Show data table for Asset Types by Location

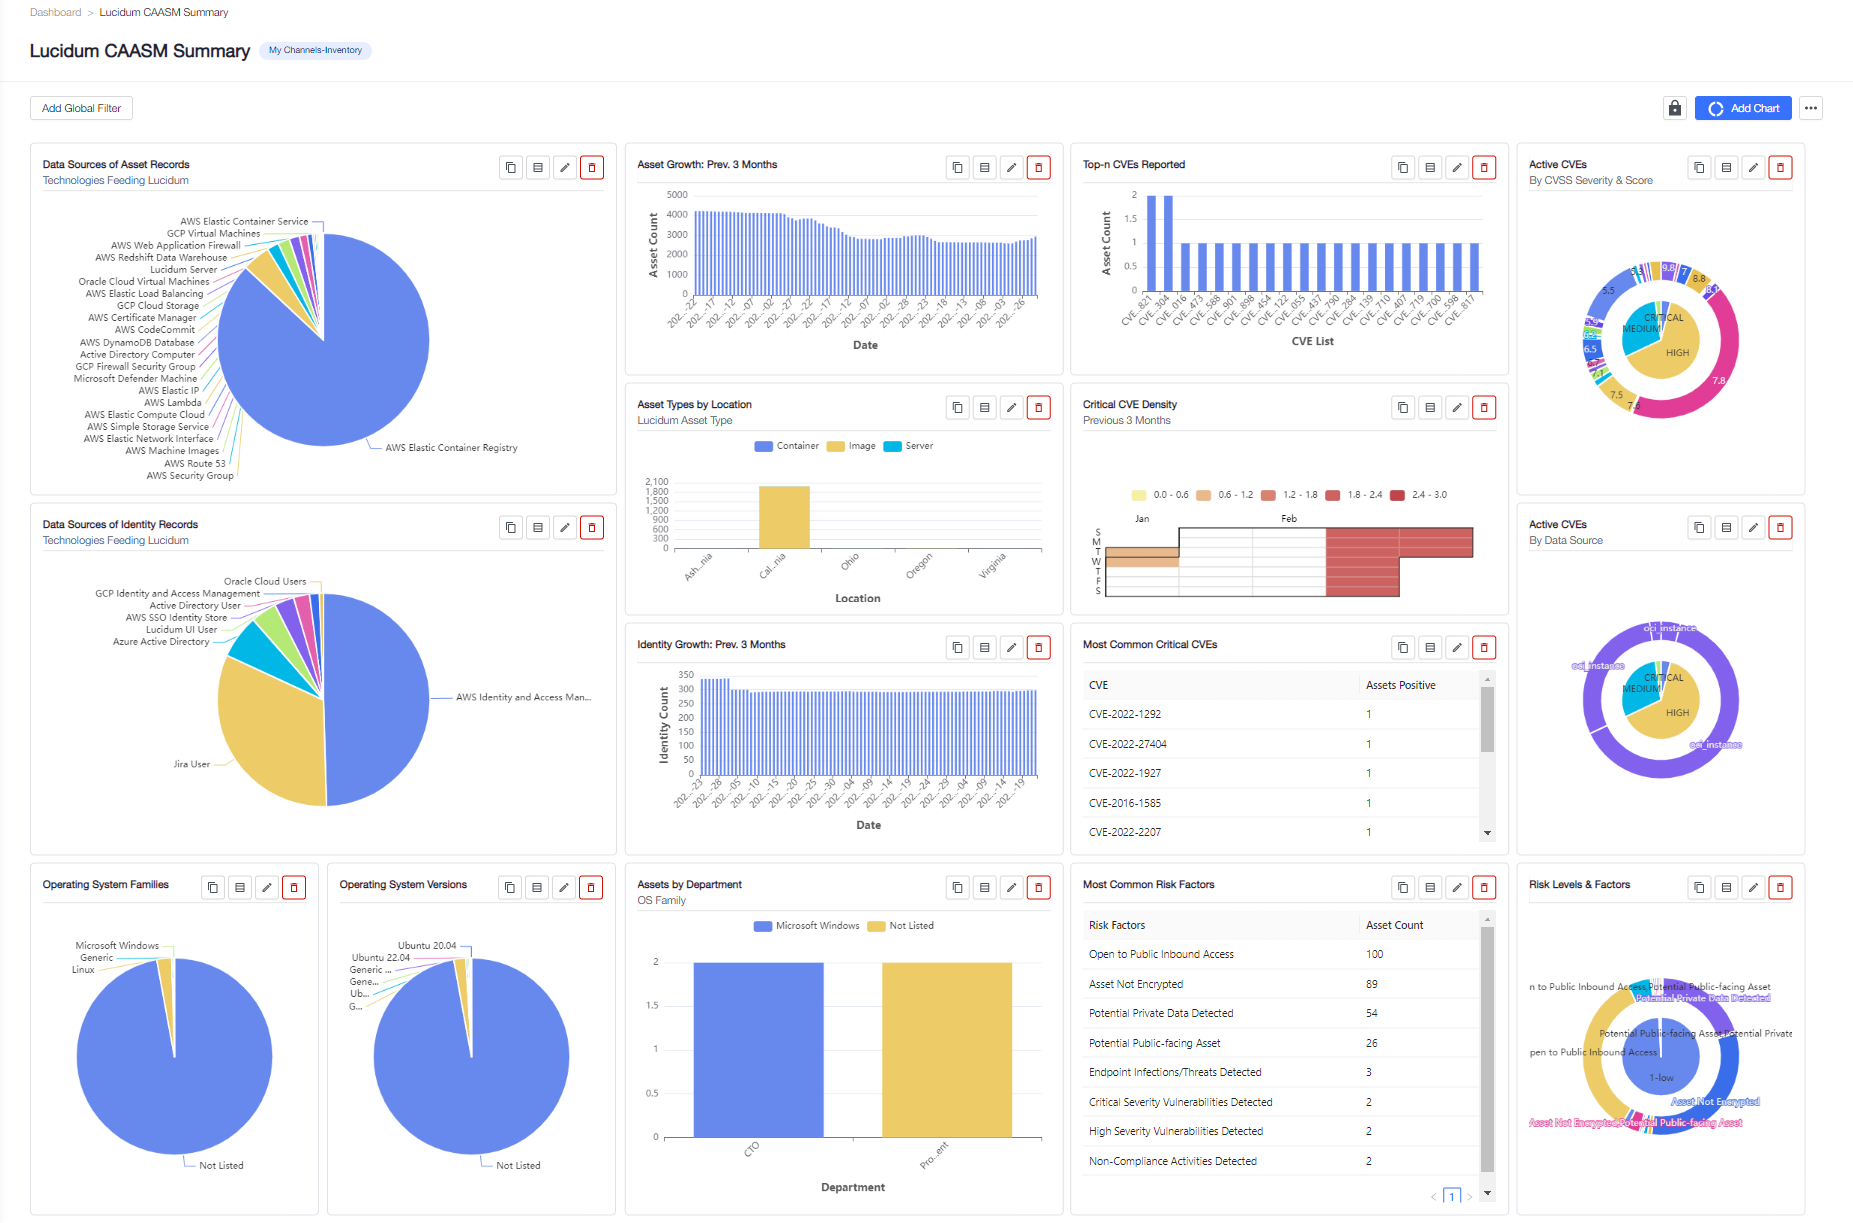coord(985,408)
